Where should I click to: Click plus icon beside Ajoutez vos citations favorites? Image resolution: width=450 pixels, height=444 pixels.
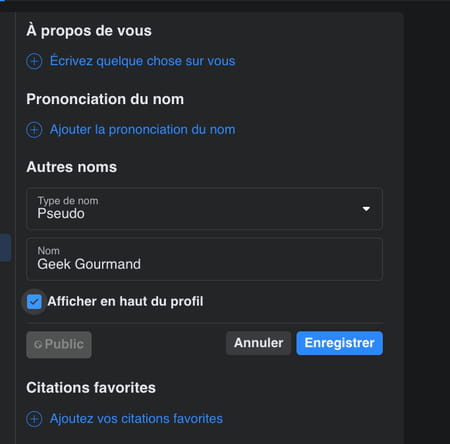point(34,419)
